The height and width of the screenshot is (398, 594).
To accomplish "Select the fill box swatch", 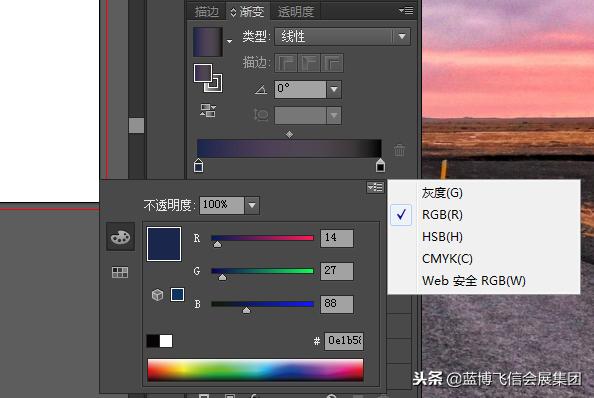I will (203, 73).
